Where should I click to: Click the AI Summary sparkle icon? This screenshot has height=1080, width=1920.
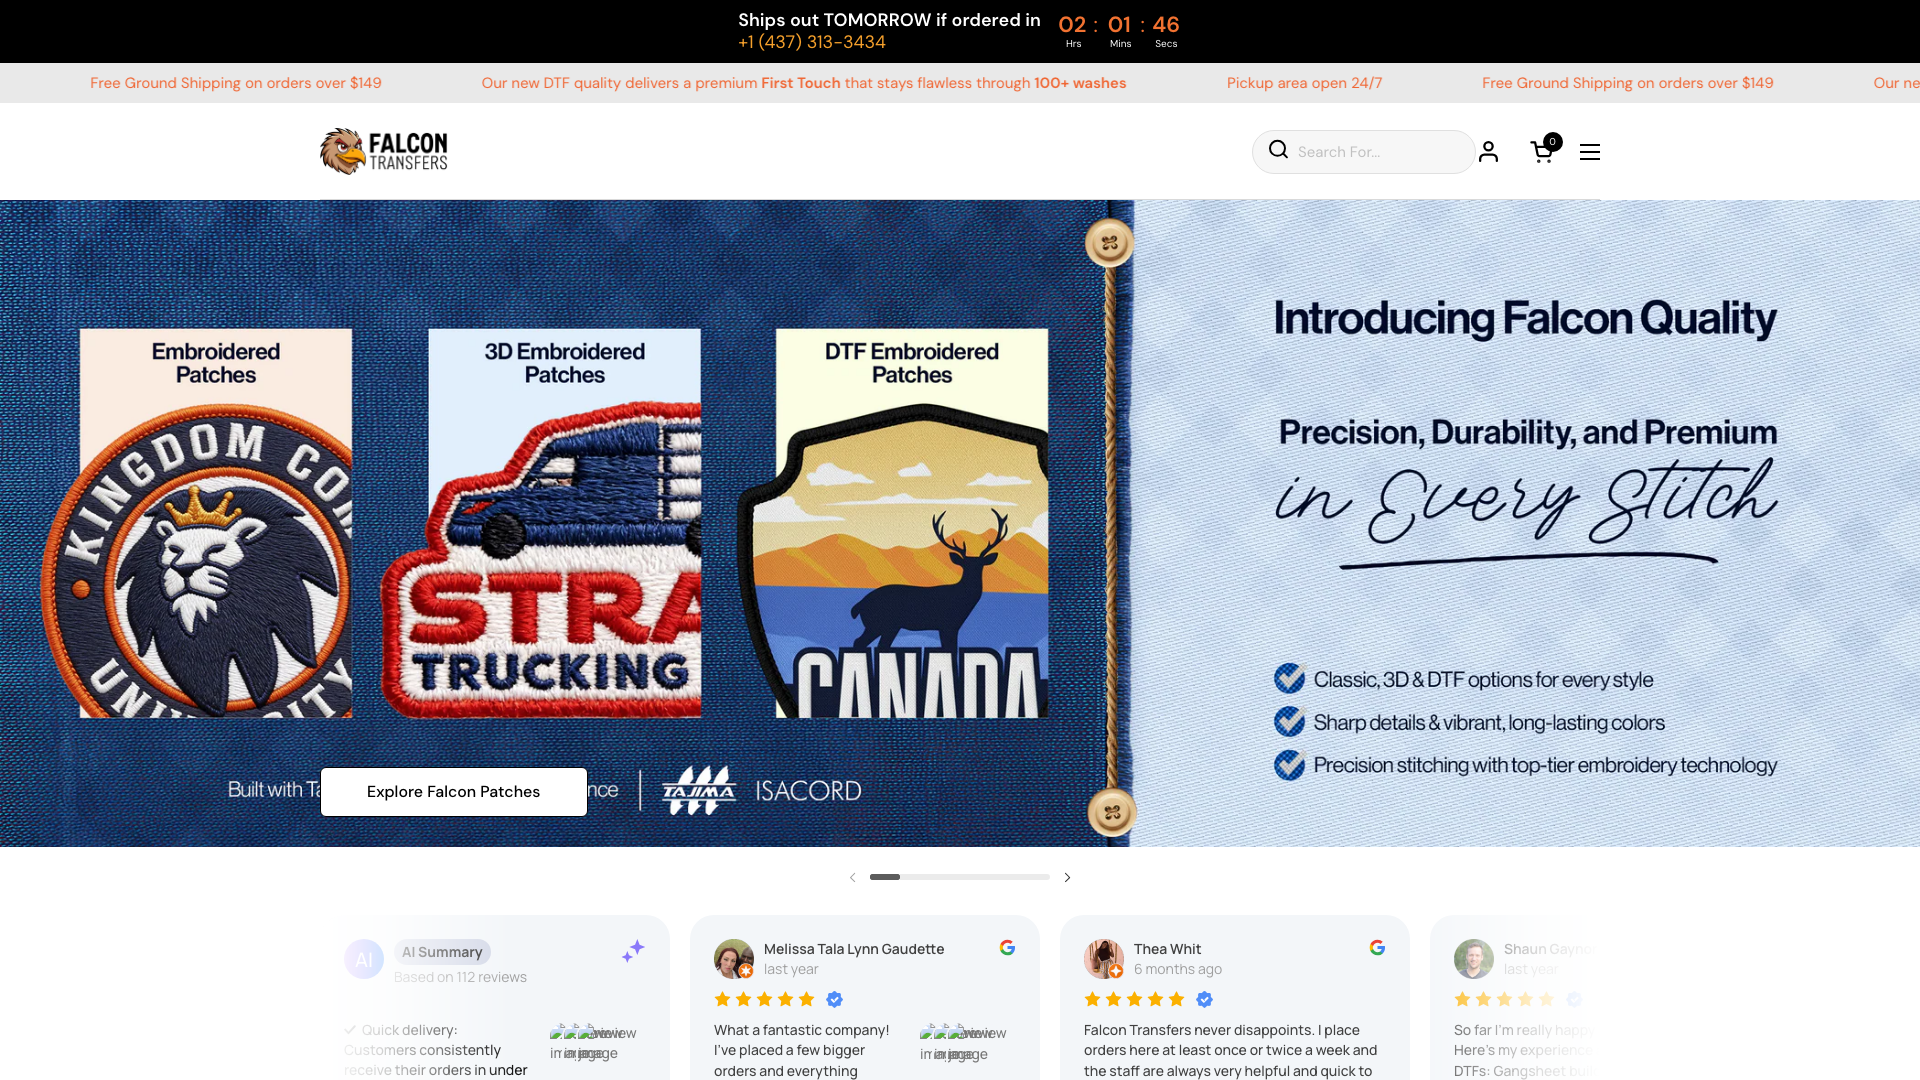(x=633, y=951)
